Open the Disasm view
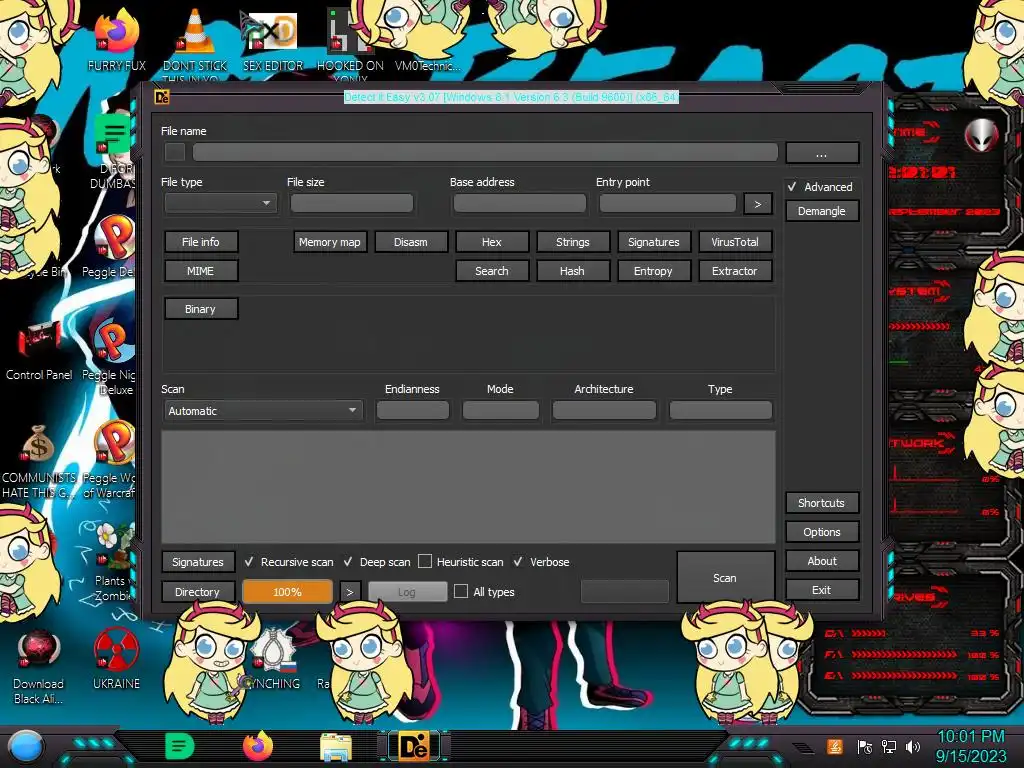 pyautogui.click(x=411, y=242)
